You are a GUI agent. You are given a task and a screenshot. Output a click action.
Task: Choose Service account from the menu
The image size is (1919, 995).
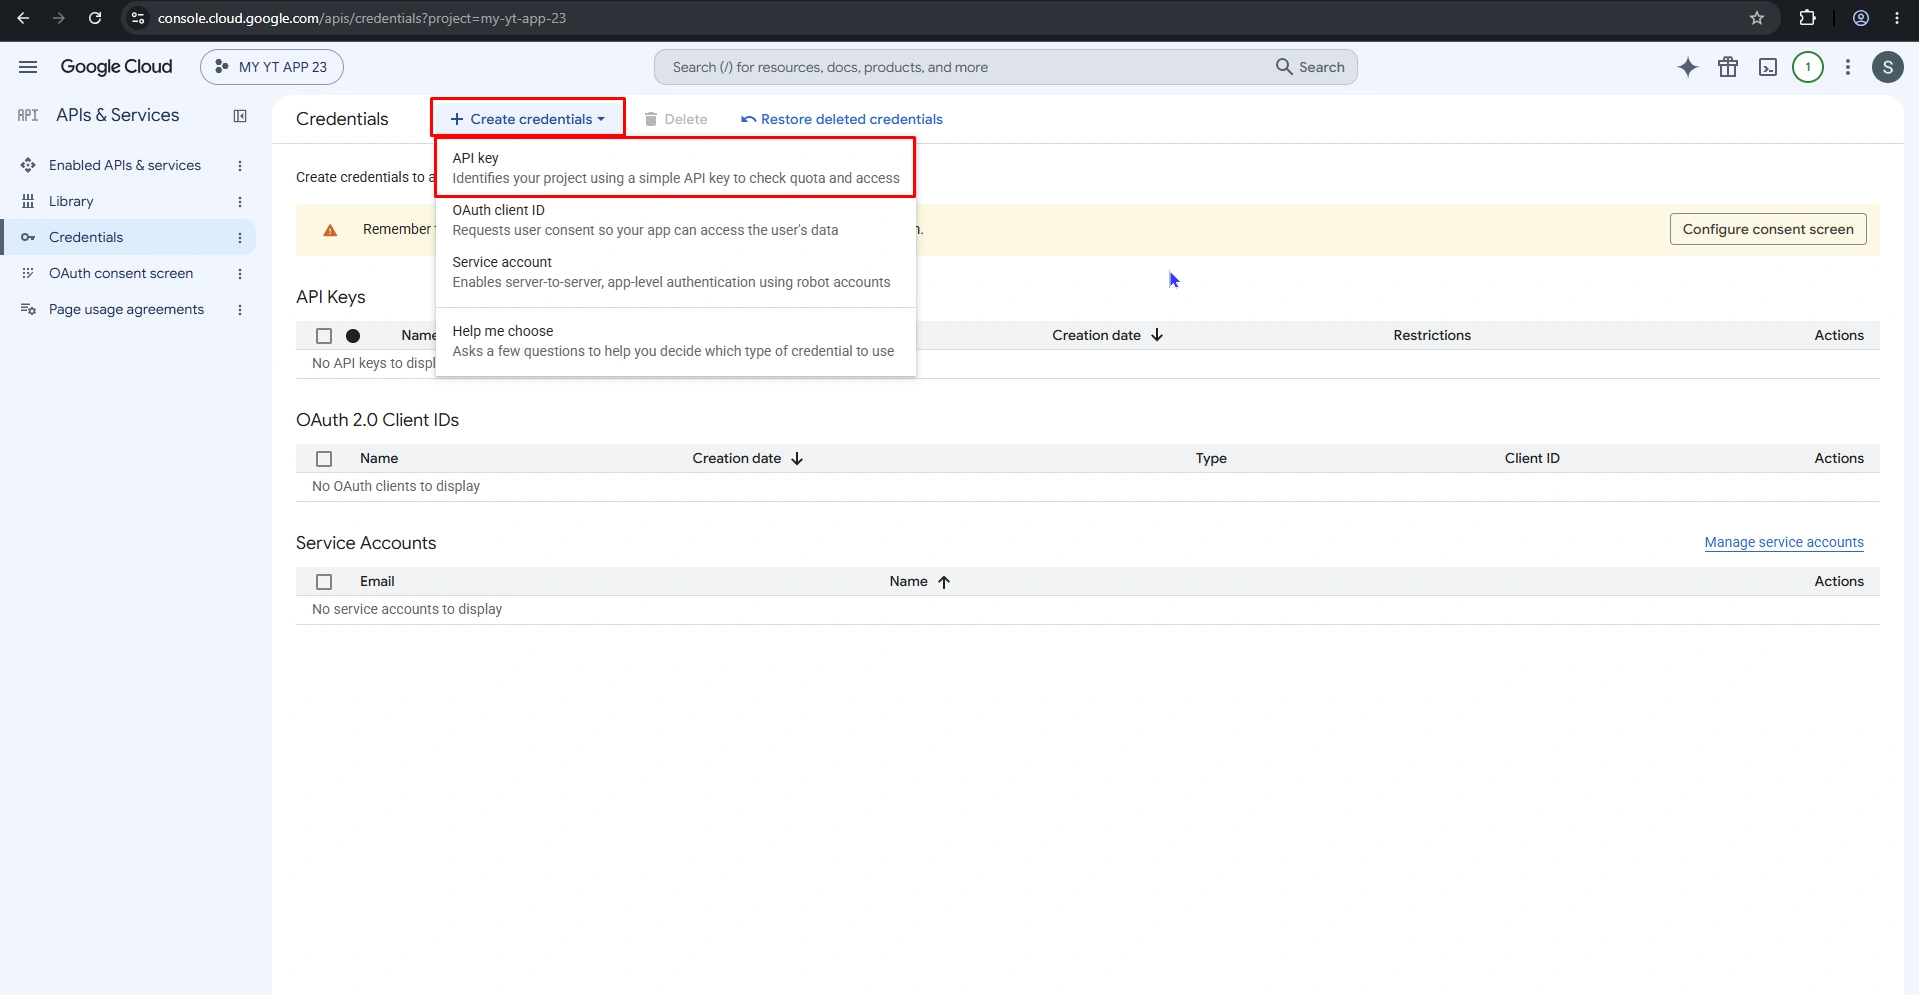pos(676,272)
